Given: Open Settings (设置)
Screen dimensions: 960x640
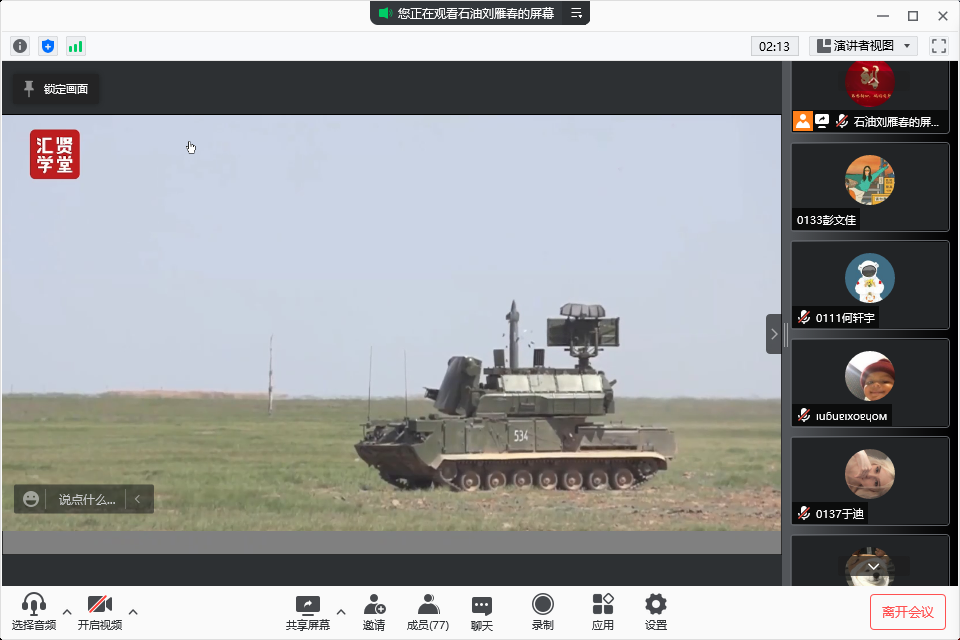Looking at the screenshot, I should [656, 612].
